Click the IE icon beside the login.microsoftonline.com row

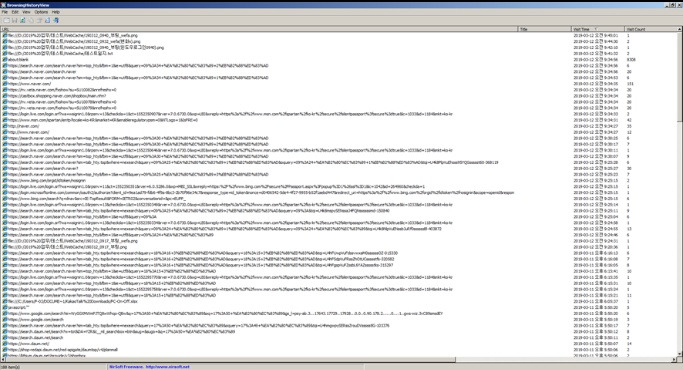pos(5,193)
